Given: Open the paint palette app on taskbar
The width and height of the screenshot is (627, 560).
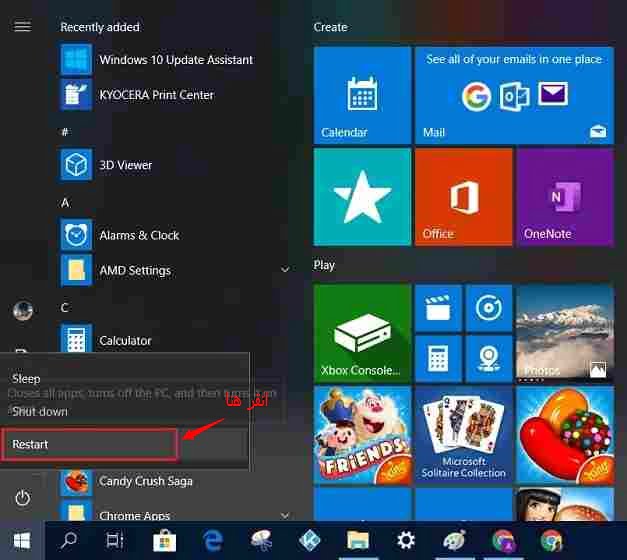Looking at the screenshot, I should coord(454,541).
